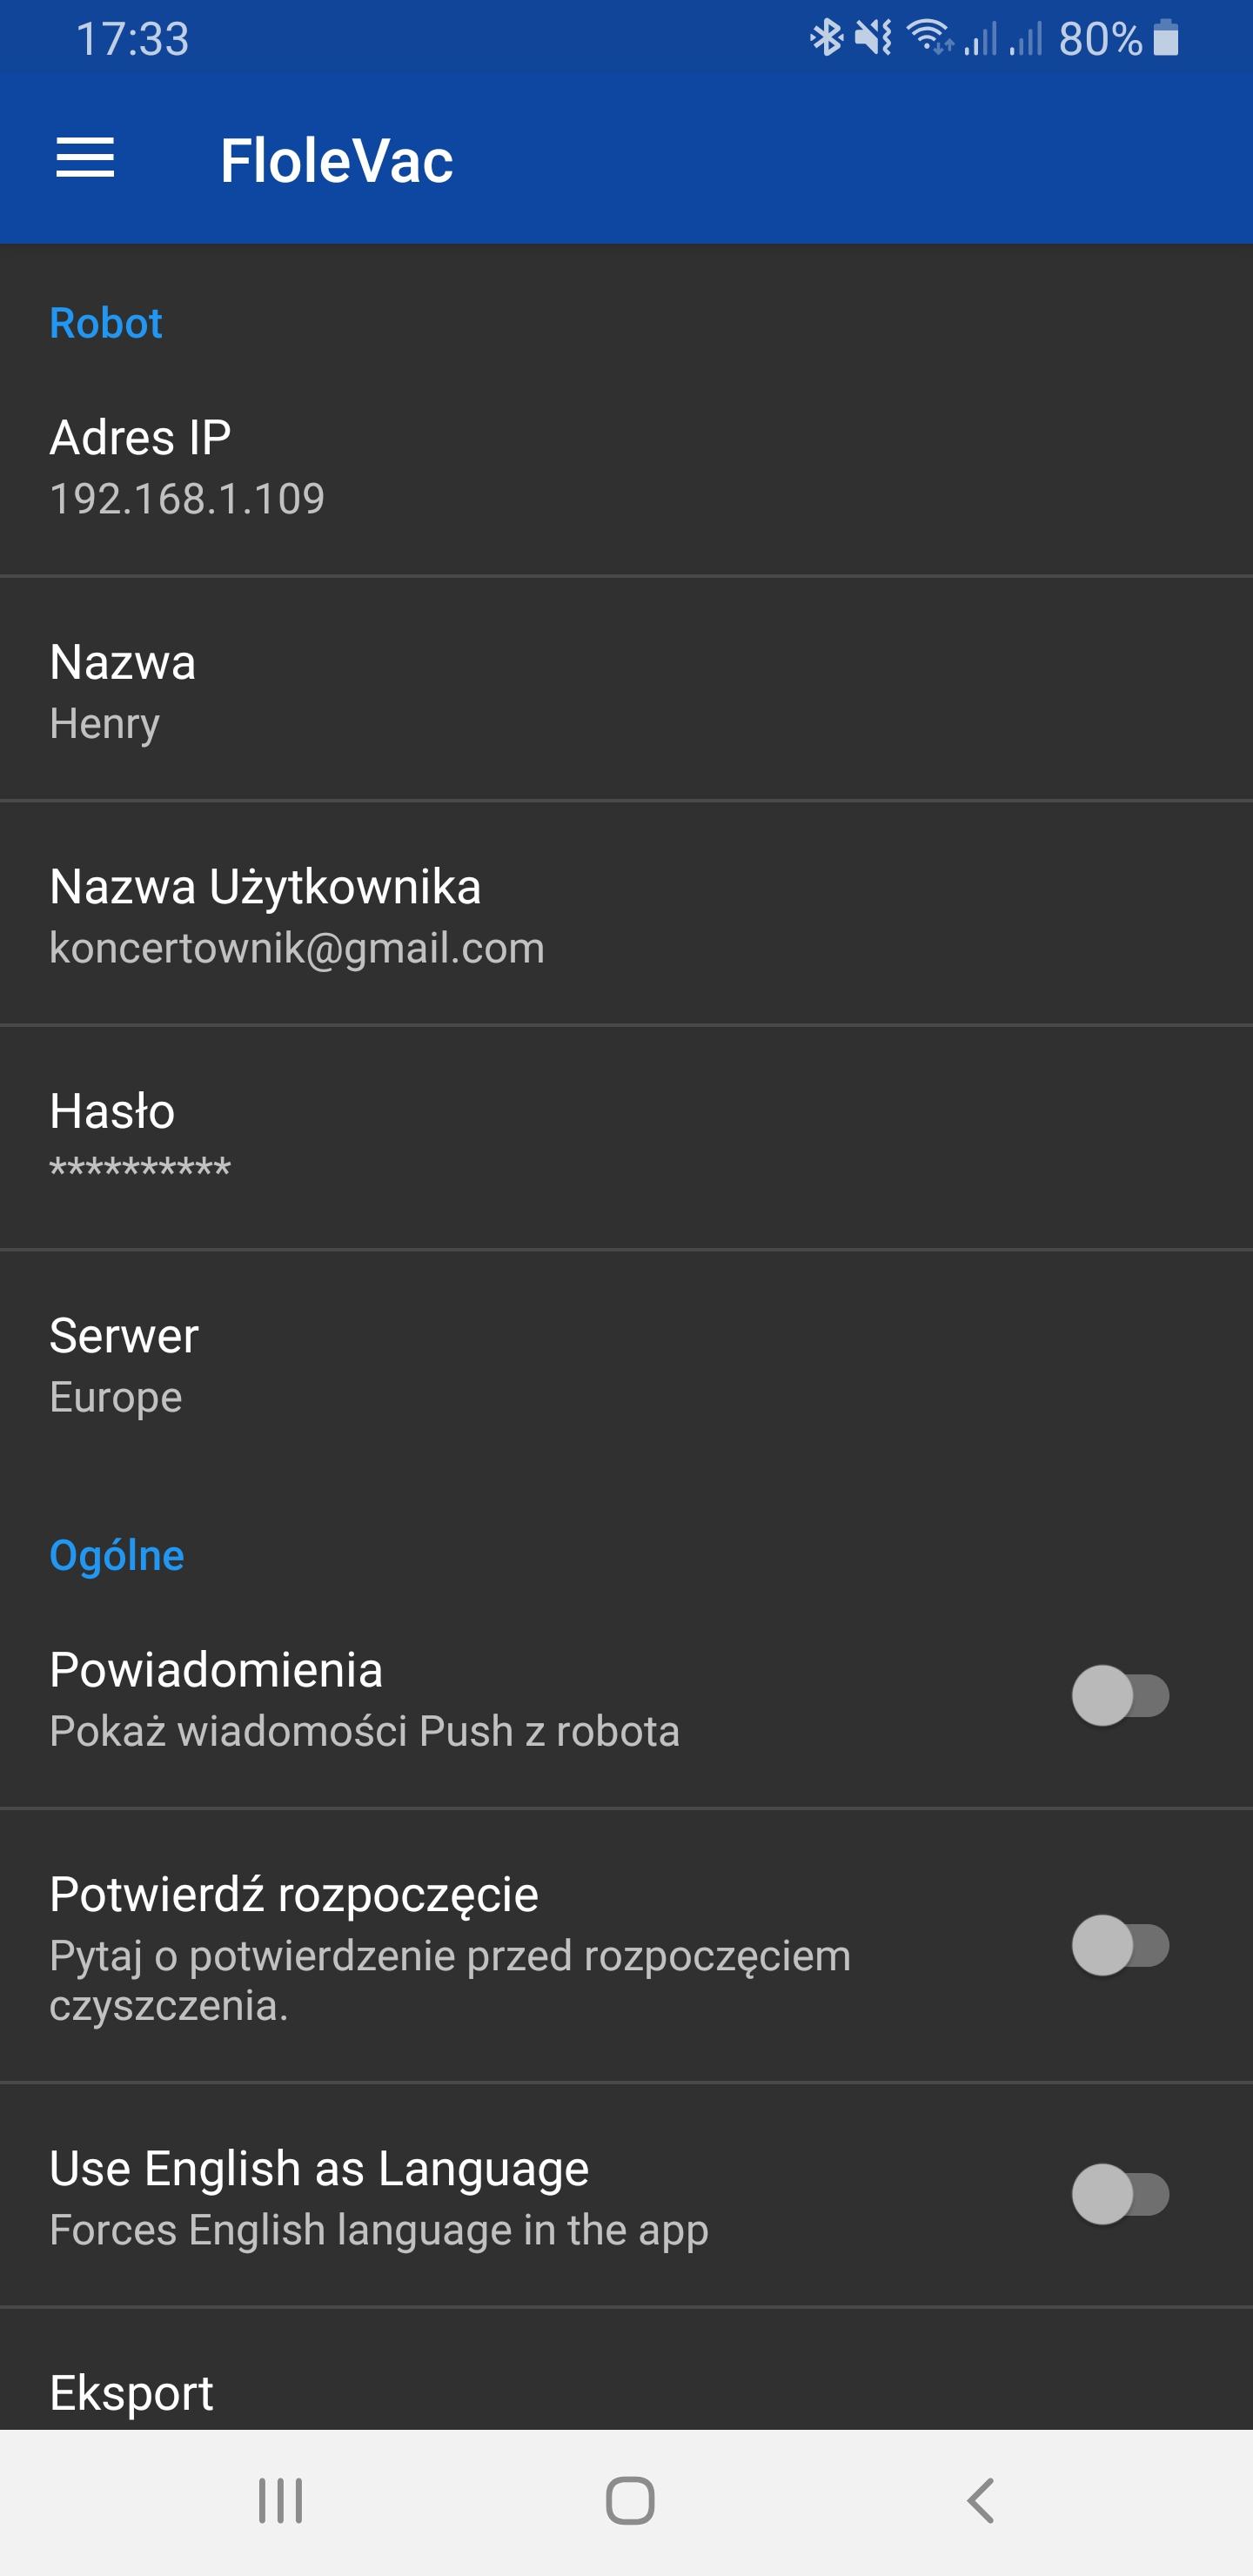Turn on Use English as Language

[1120, 2195]
